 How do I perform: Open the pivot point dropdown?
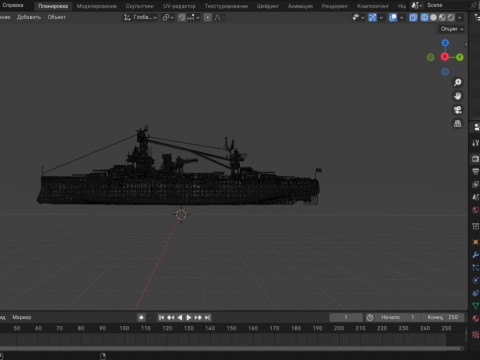[168, 17]
